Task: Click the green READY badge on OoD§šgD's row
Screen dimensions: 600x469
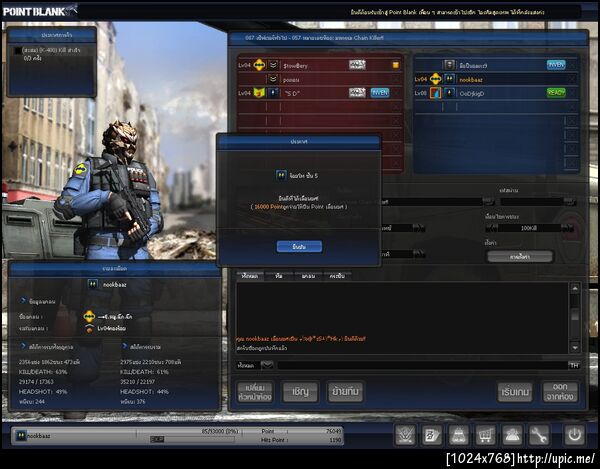Action: (556, 93)
